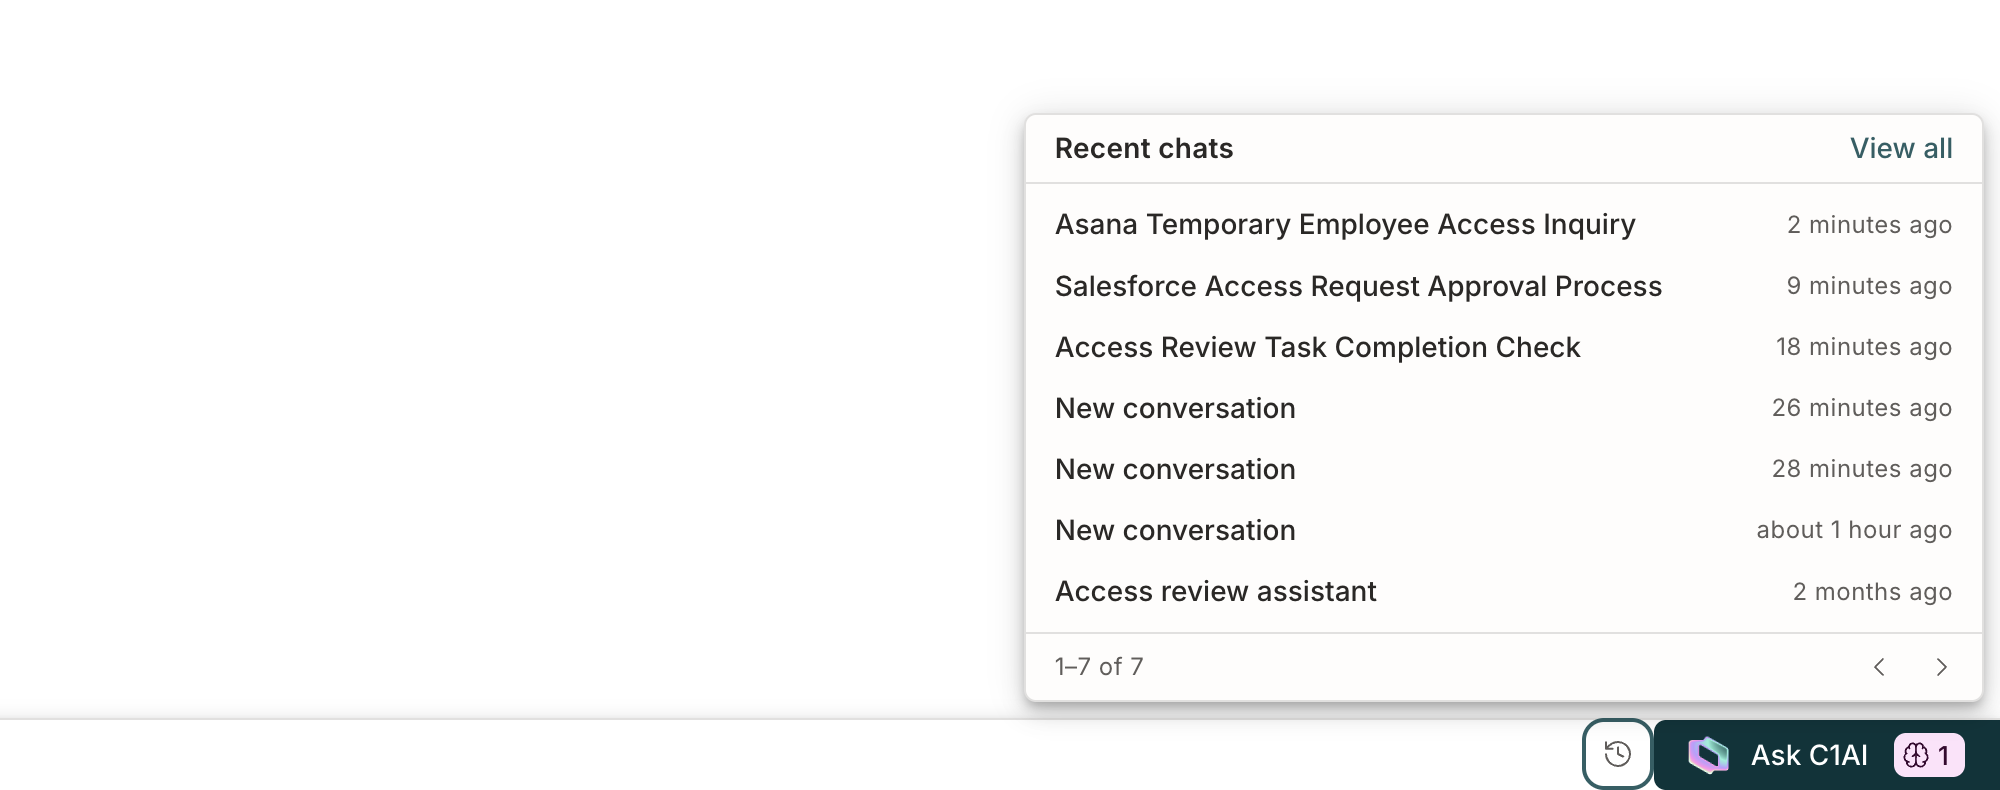Open New conversation from about 1 hour ago
2000x790 pixels.
(x=1503, y=530)
